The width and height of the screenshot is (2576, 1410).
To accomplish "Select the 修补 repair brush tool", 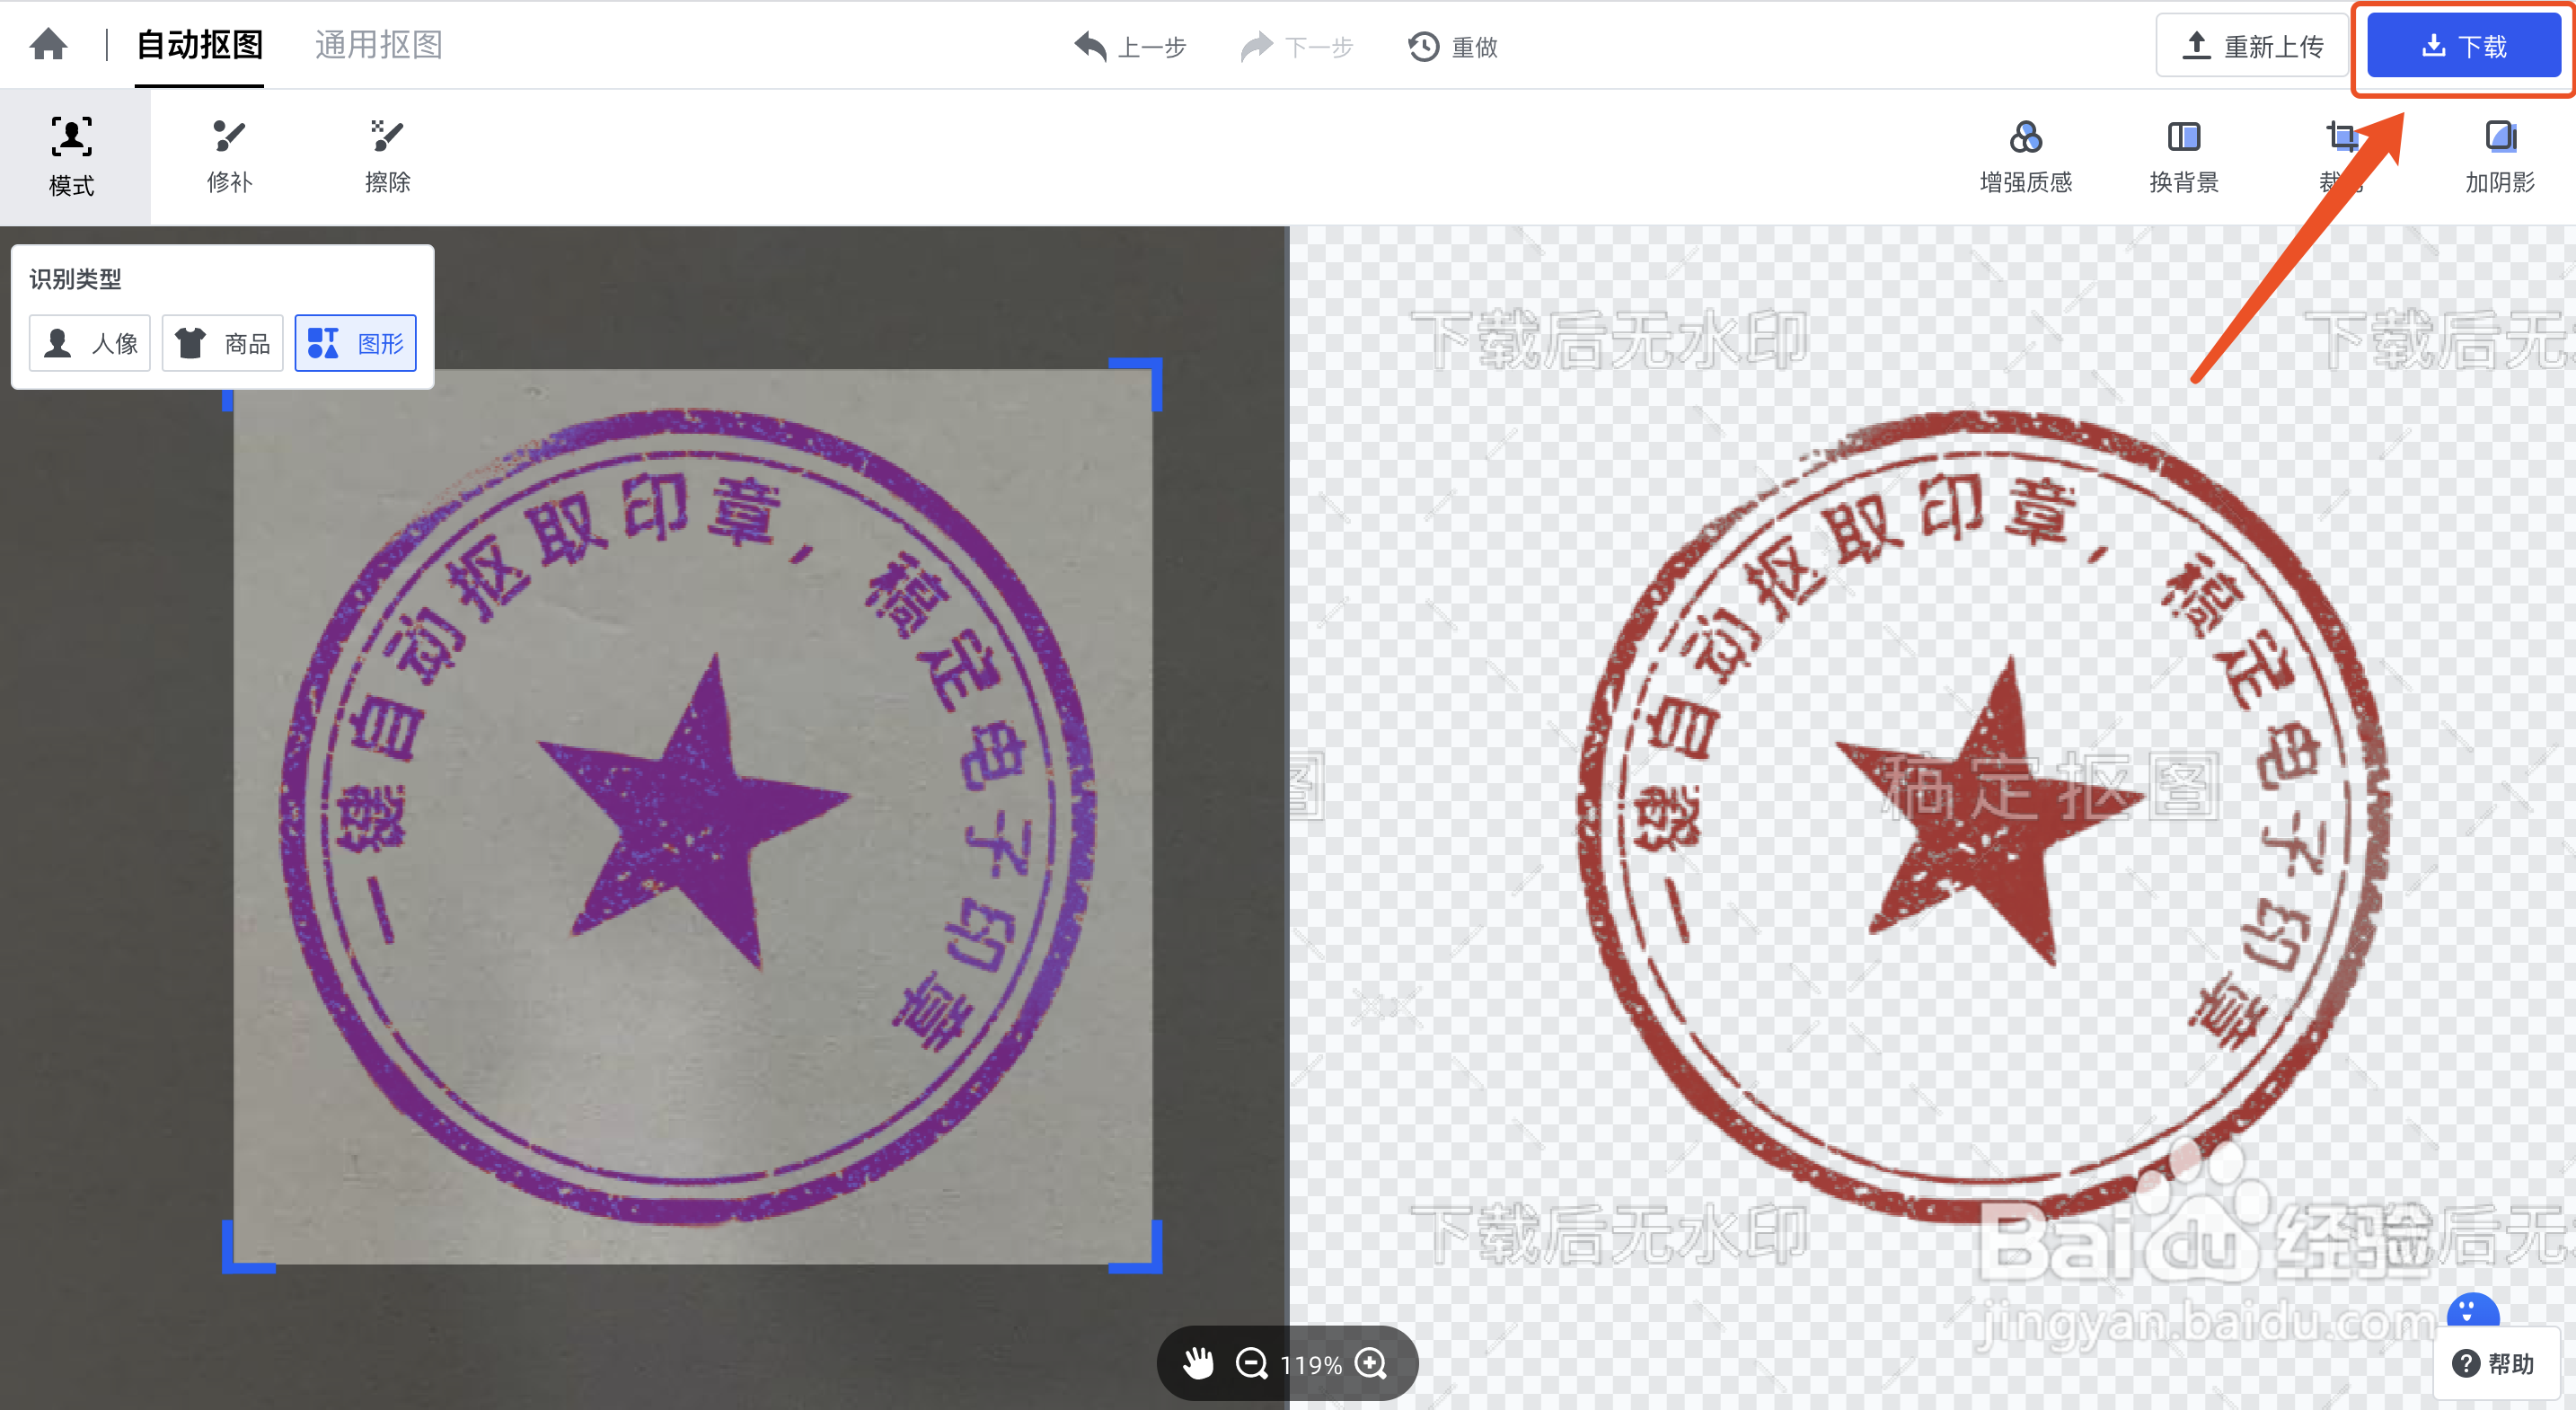I will tap(229, 157).
